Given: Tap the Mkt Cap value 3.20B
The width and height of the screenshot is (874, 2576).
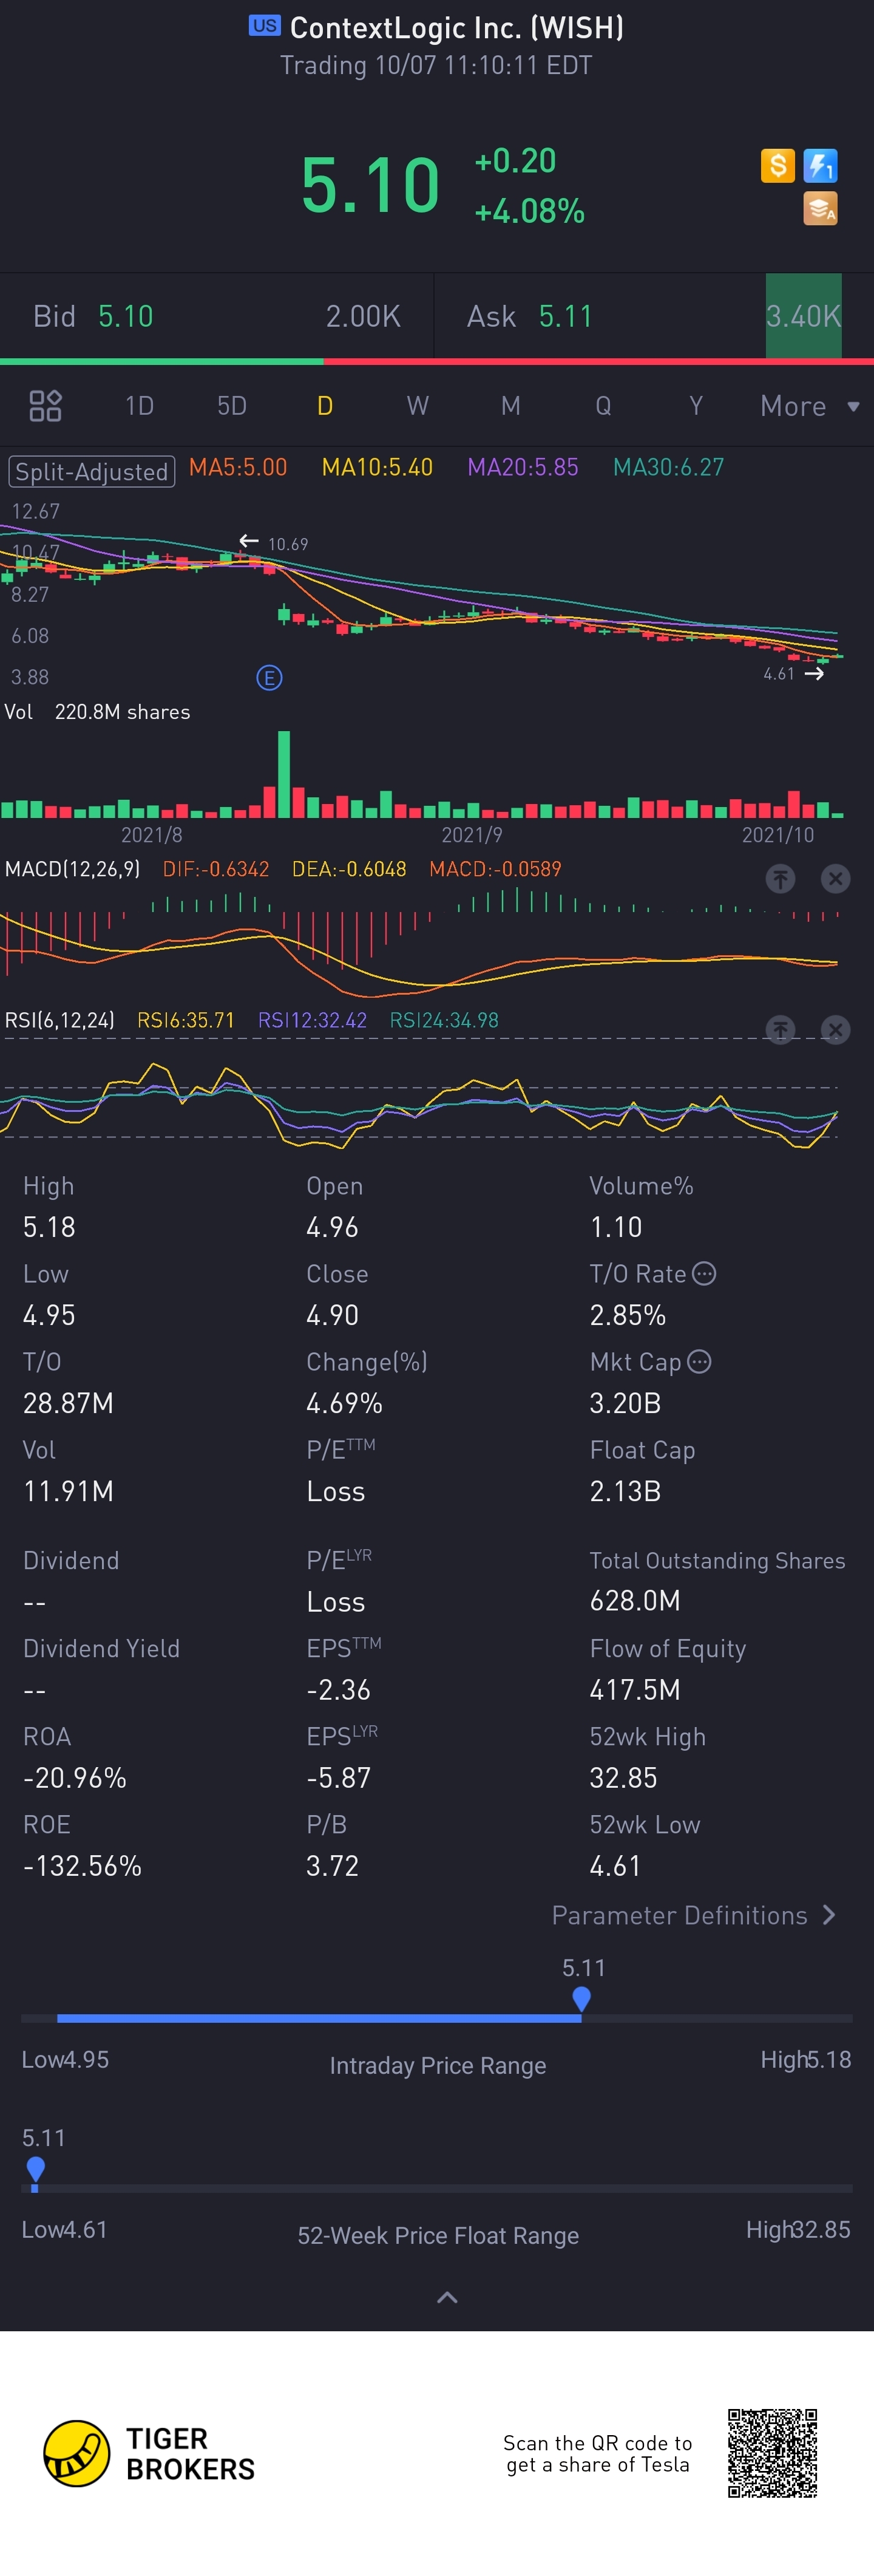Looking at the screenshot, I should point(625,1403).
